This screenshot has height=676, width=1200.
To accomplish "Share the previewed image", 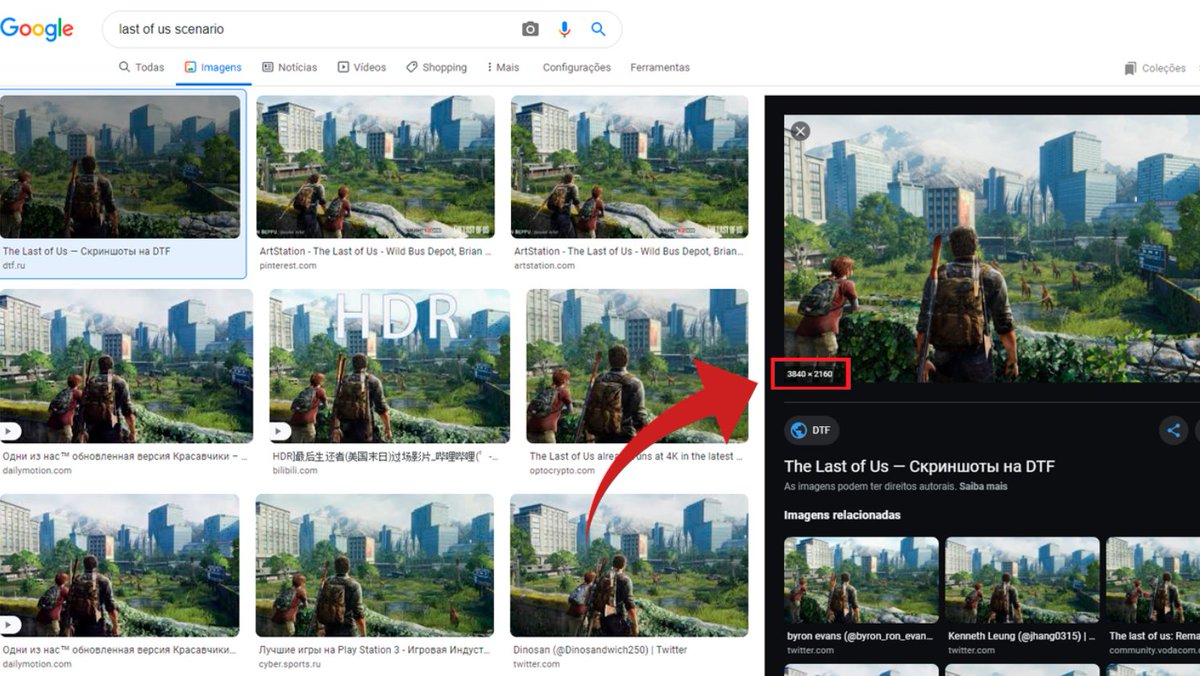I will point(1174,431).
